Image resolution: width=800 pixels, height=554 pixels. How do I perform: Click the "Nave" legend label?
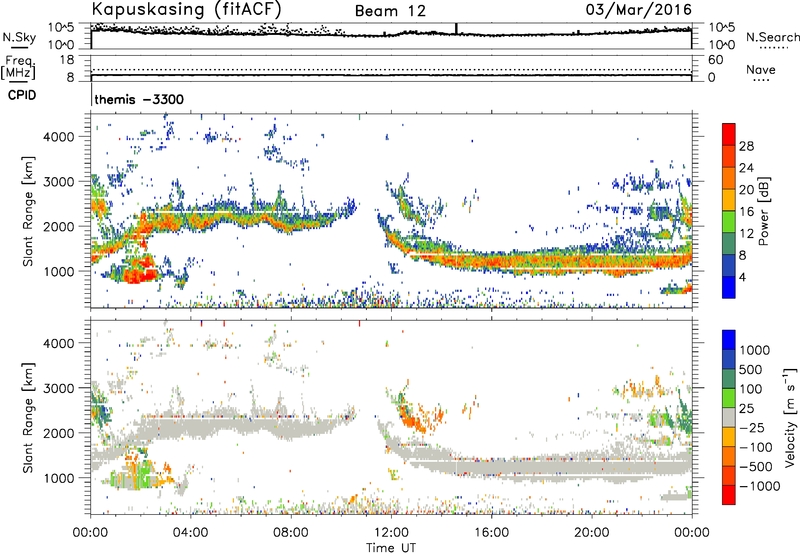(x=760, y=69)
